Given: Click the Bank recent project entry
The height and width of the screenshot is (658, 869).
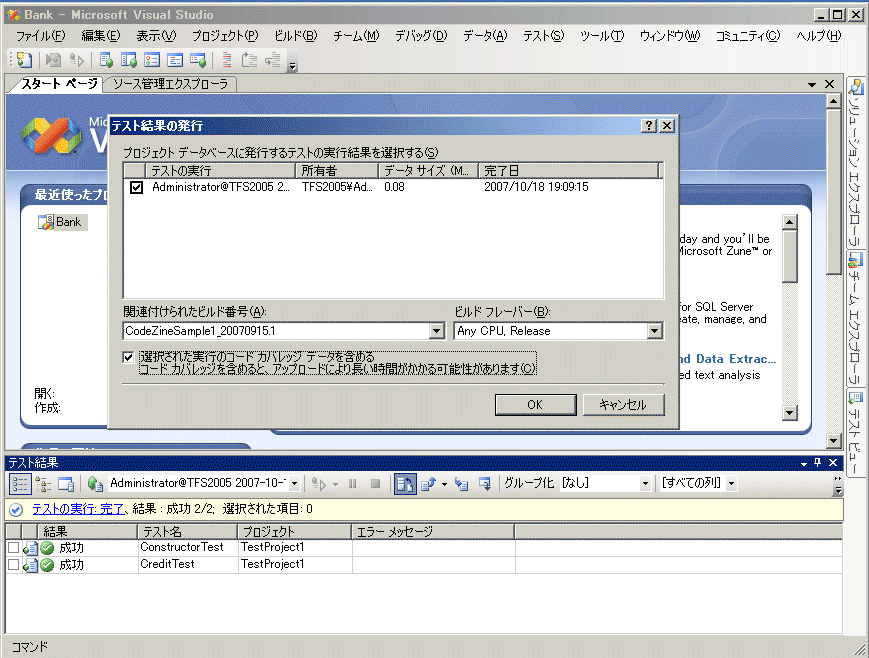Looking at the screenshot, I should pyautogui.click(x=63, y=222).
